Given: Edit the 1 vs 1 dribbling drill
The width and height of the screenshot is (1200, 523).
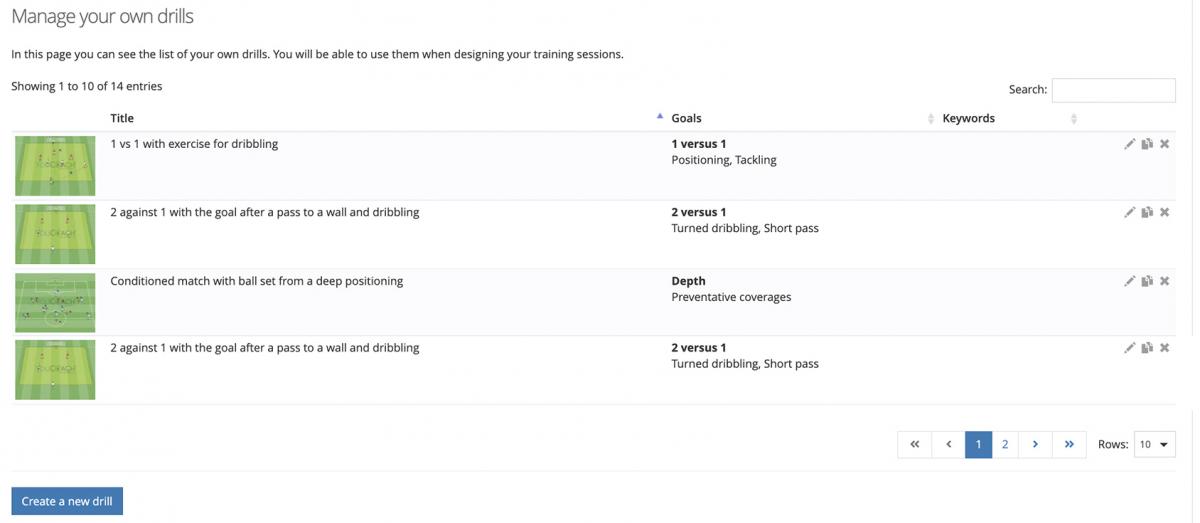Looking at the screenshot, I should (1129, 144).
